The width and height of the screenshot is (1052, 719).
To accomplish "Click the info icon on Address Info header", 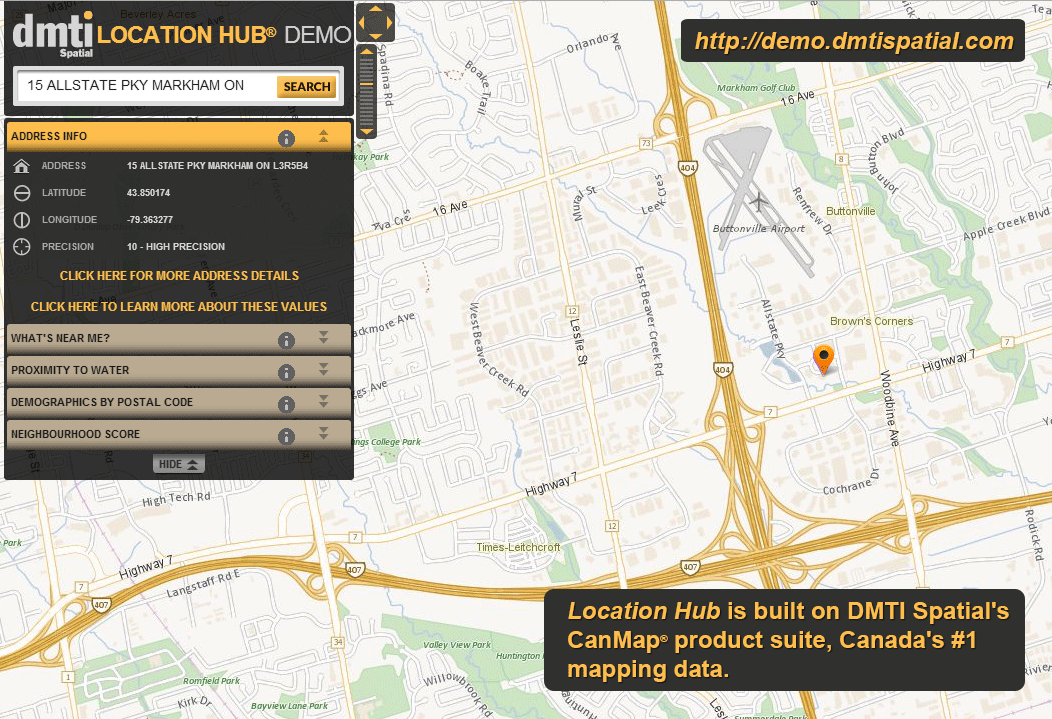I will (286, 138).
